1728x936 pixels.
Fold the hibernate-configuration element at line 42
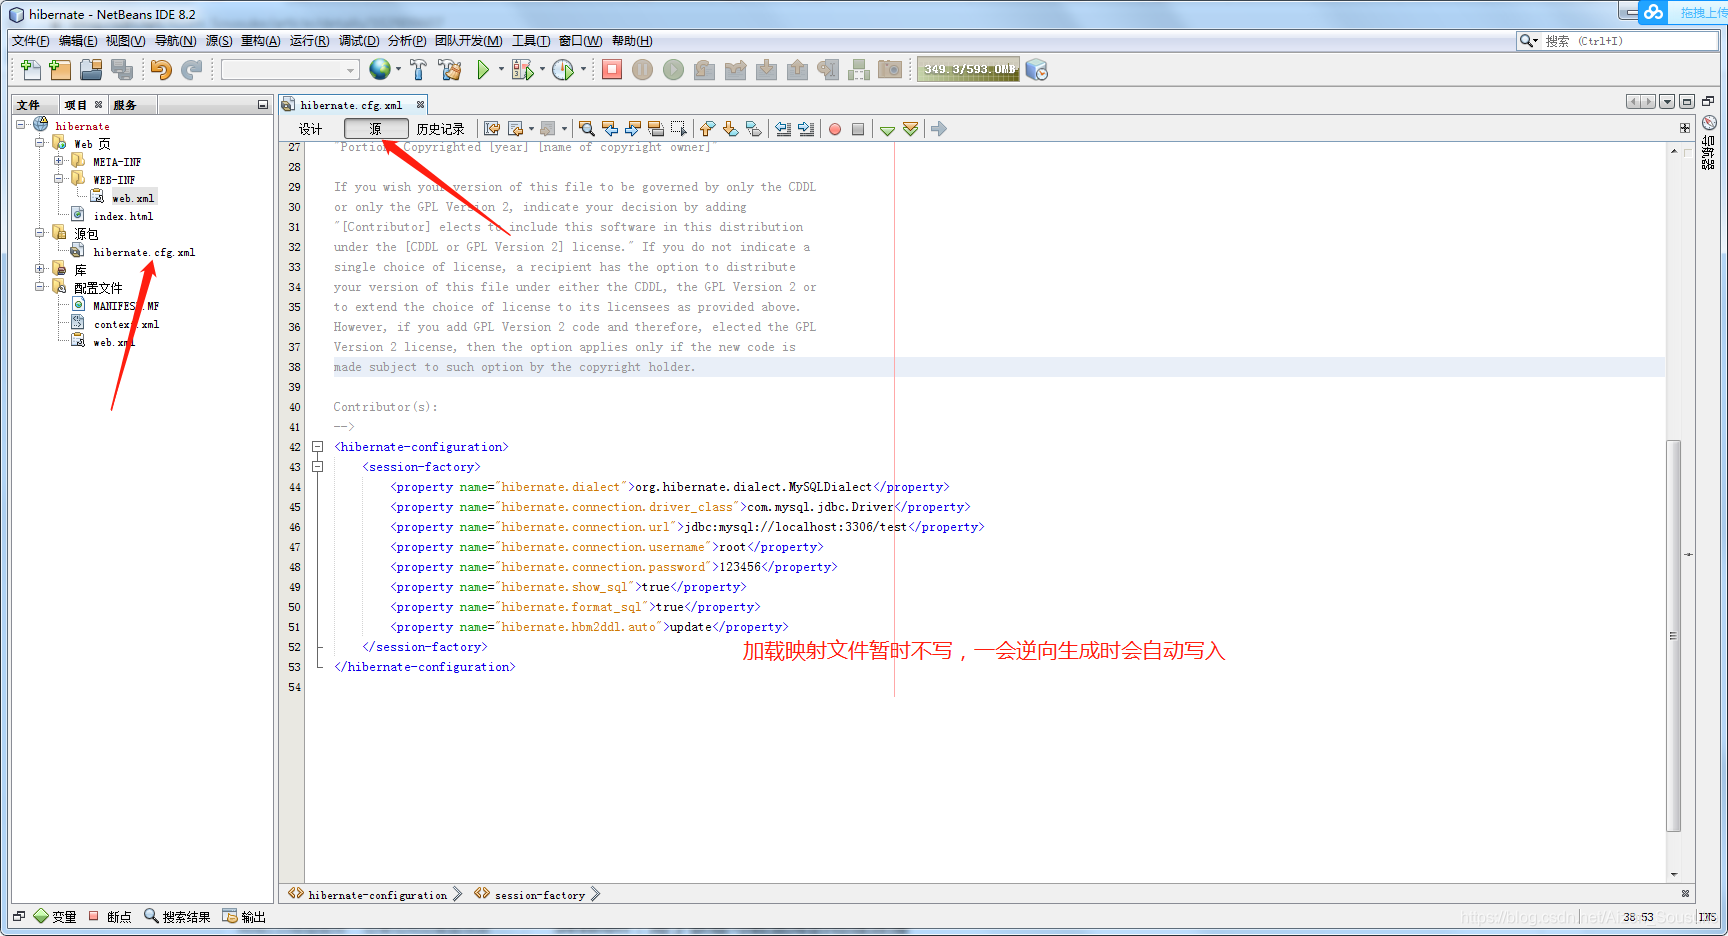coord(317,447)
